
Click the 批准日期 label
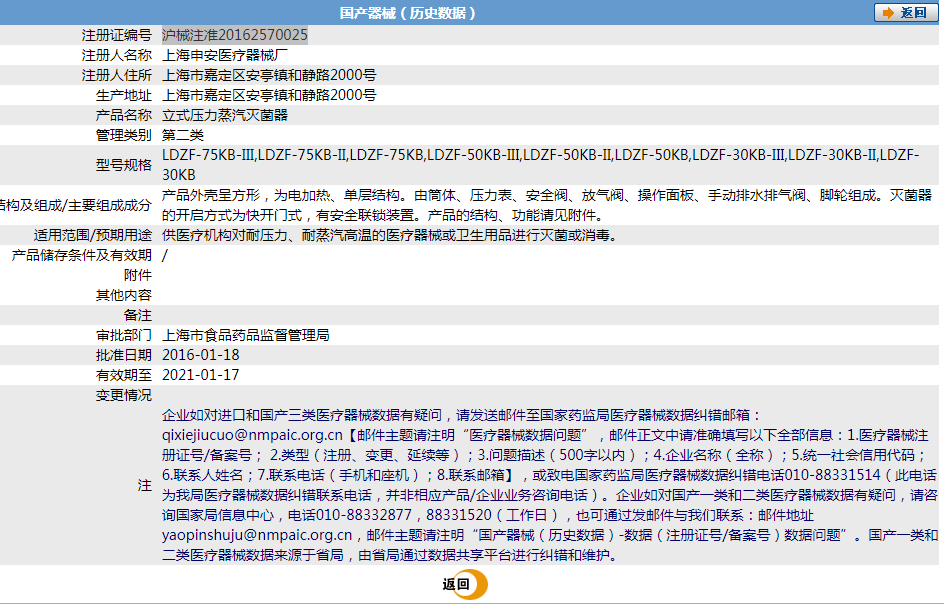(124, 355)
